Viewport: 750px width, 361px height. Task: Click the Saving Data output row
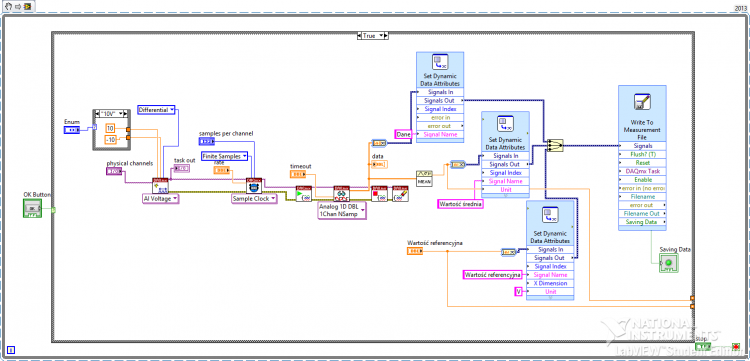[x=642, y=222]
